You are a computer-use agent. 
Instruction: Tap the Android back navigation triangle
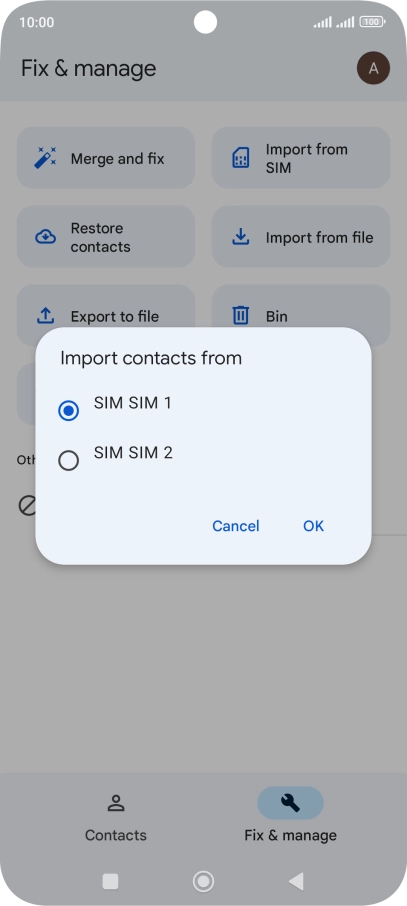tap(296, 881)
